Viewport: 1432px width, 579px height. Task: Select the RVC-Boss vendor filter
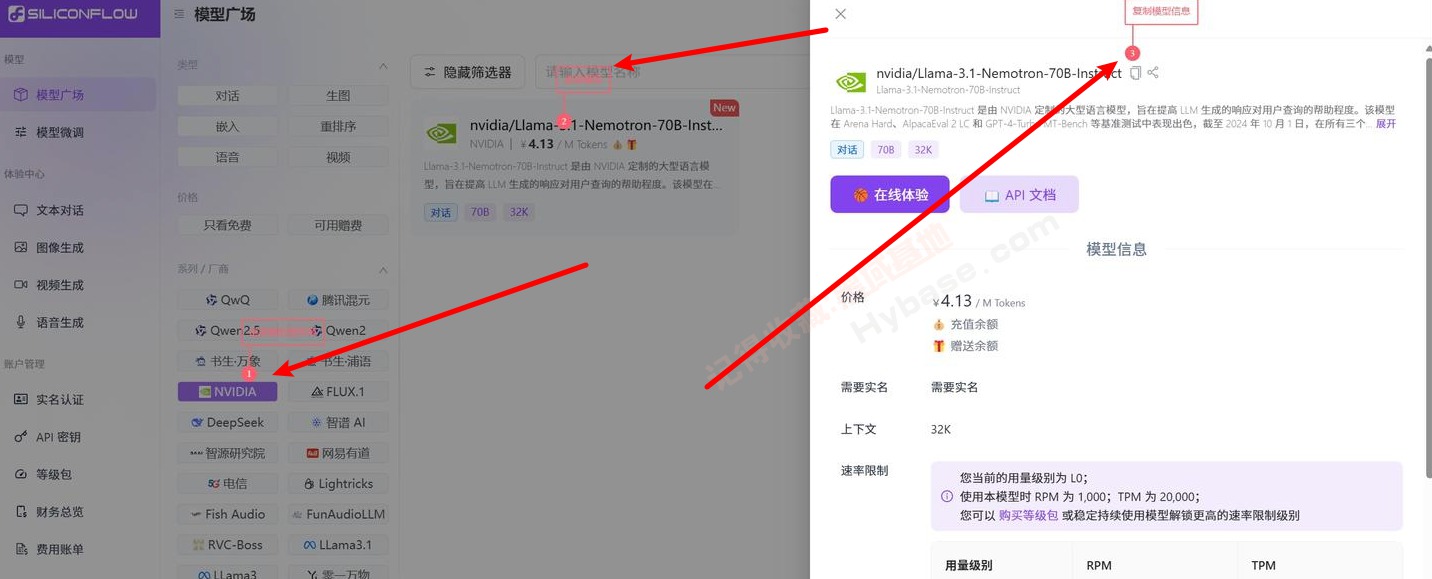227,545
